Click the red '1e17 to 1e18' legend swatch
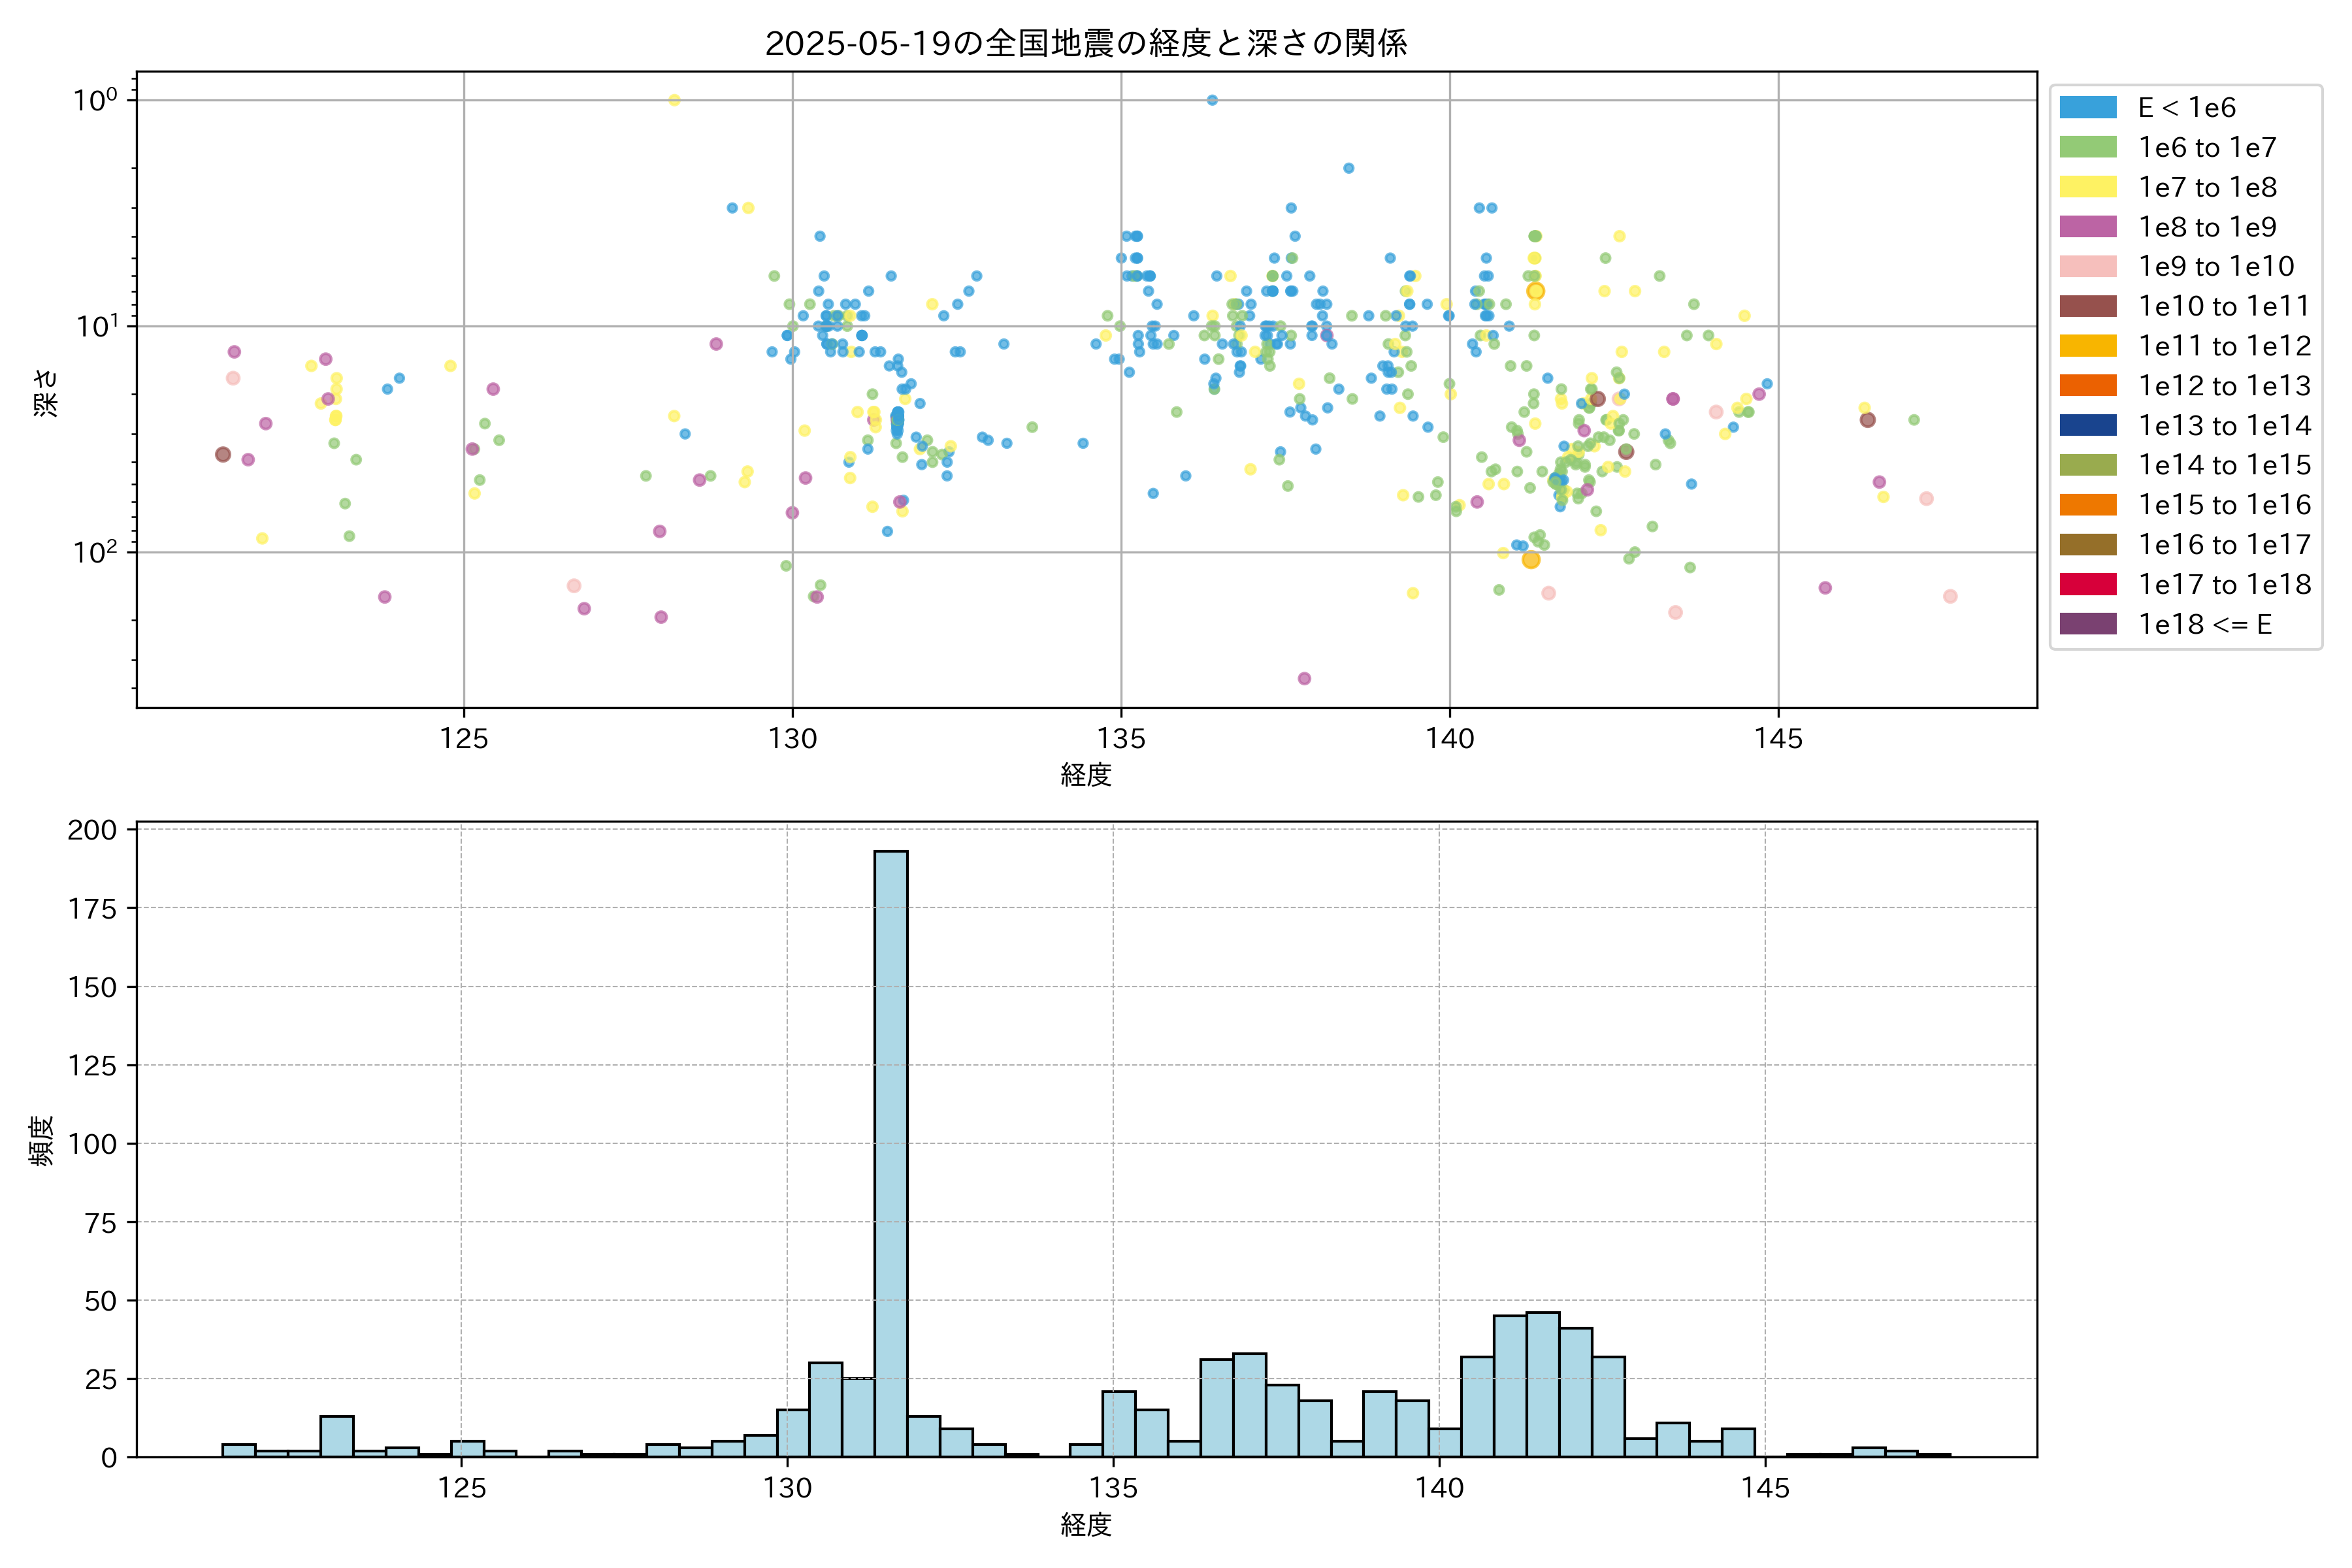The width and height of the screenshot is (2352, 1568). 2088,584
